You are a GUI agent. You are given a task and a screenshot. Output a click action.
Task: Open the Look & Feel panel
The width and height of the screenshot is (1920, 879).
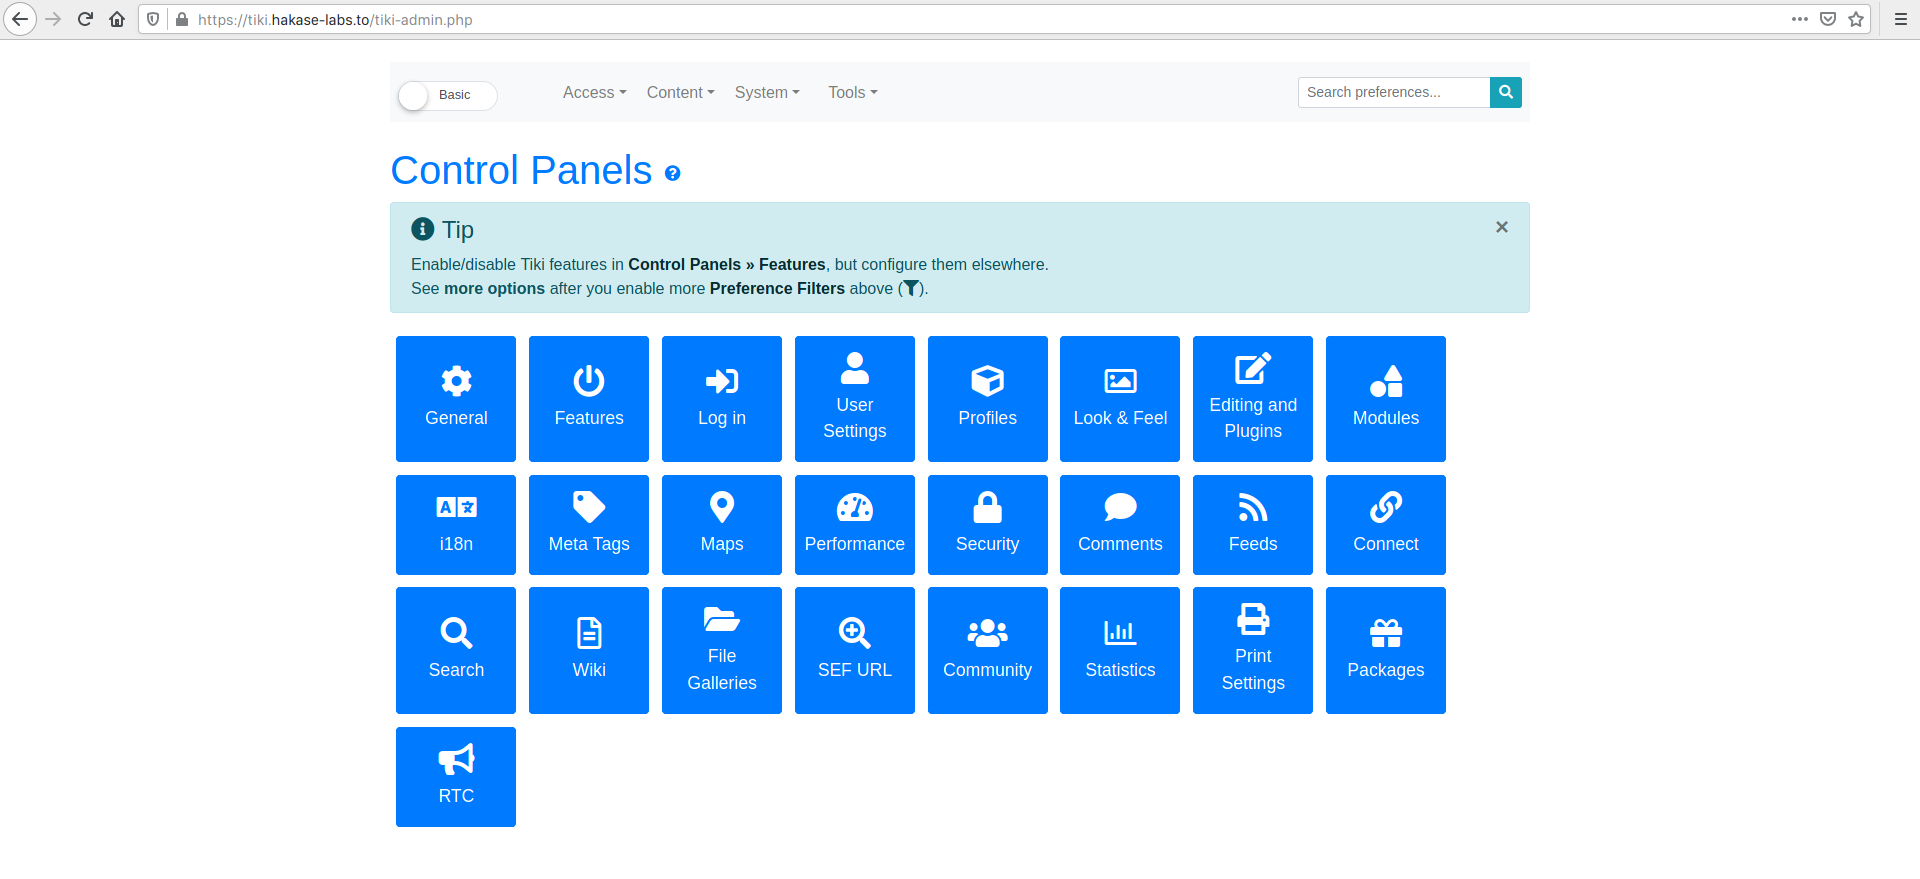[1120, 398]
